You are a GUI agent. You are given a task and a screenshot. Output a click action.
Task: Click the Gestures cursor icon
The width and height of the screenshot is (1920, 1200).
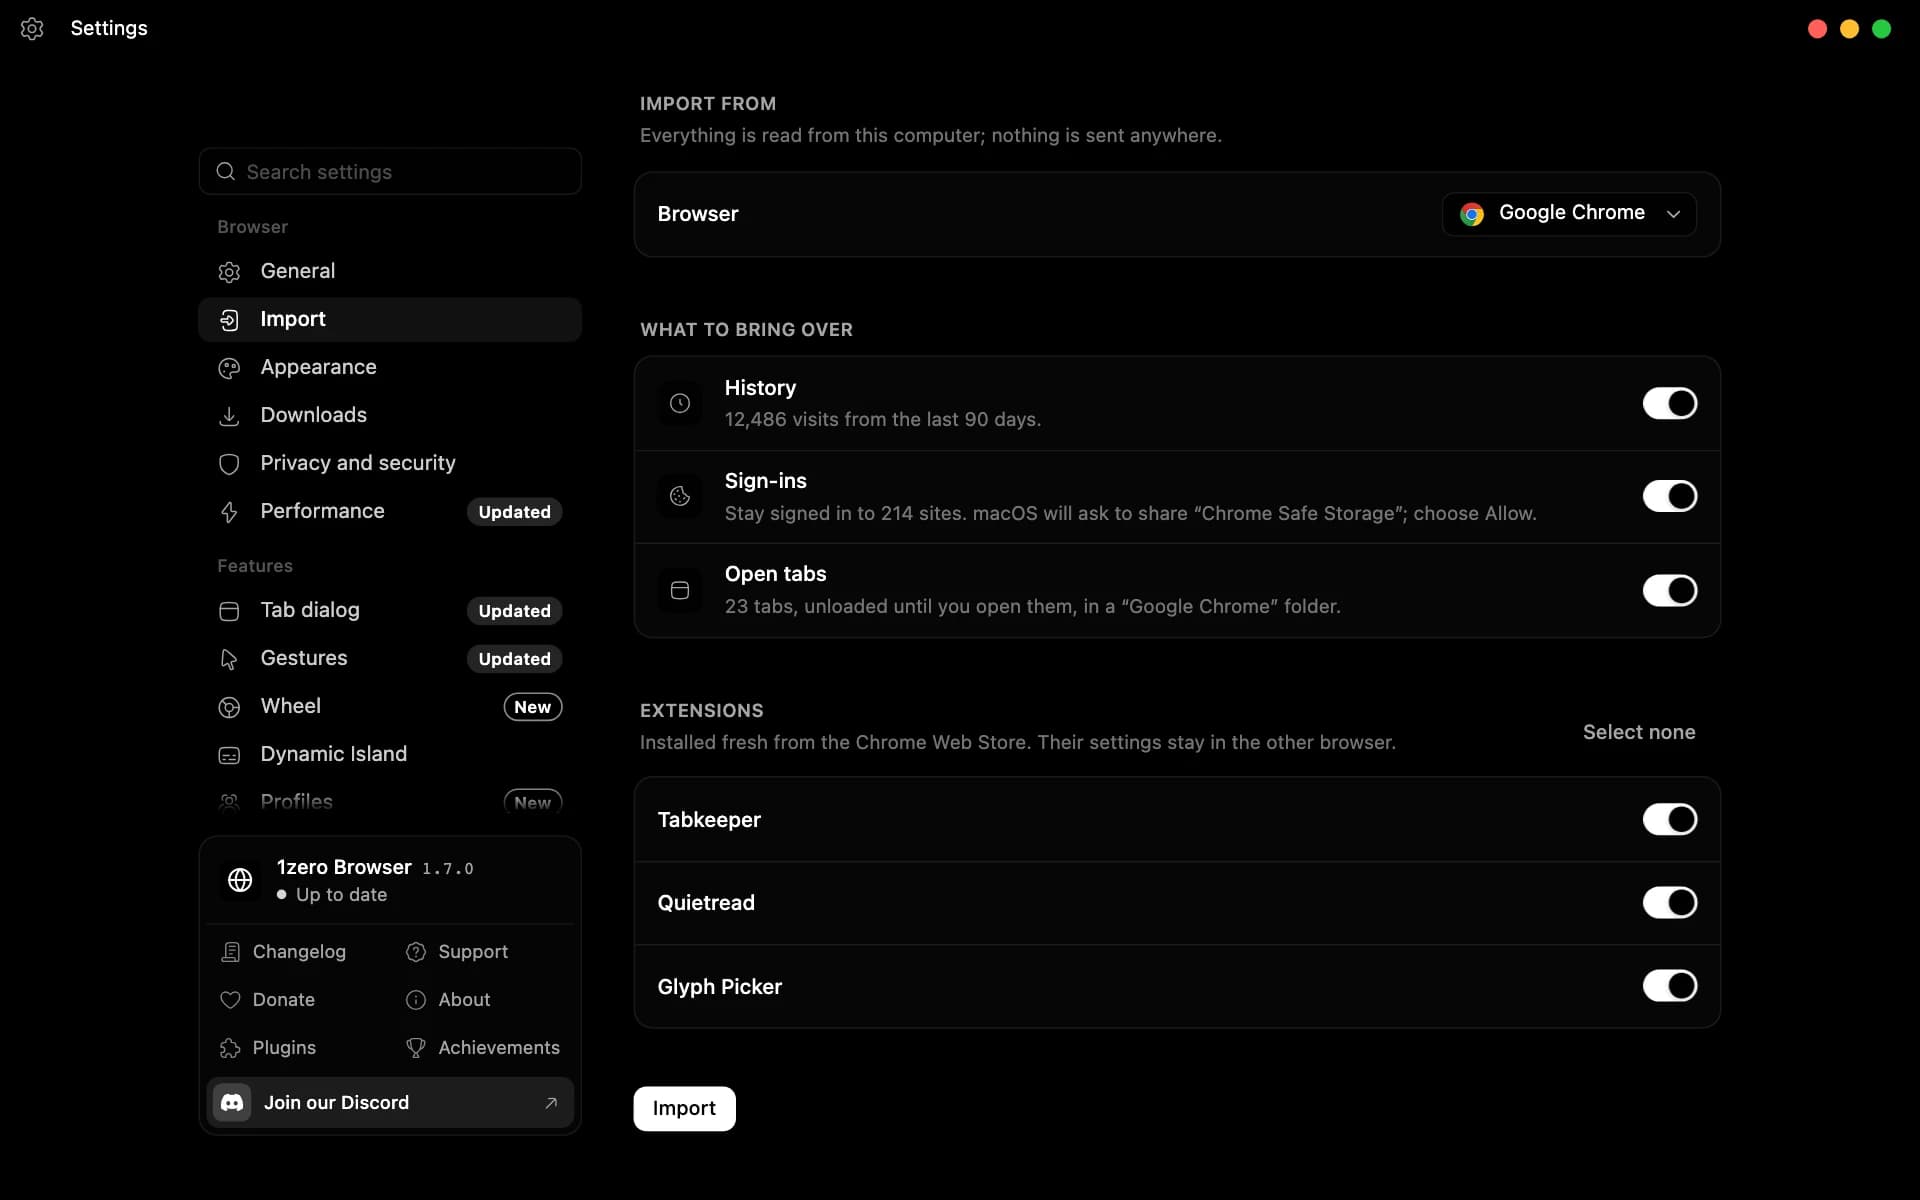(x=229, y=658)
